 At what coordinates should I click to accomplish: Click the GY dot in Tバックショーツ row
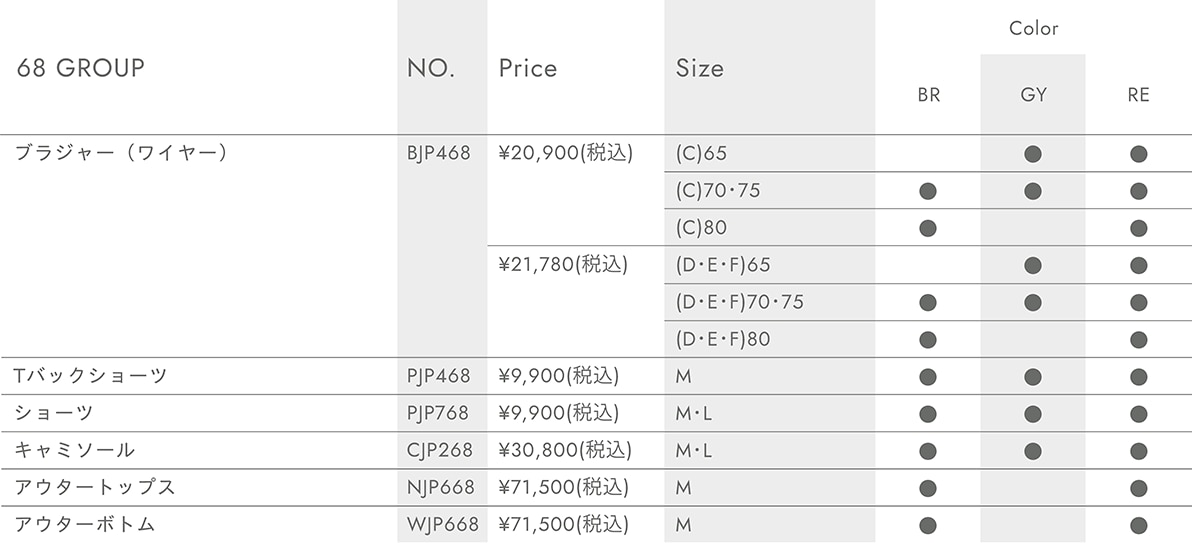tap(1032, 376)
